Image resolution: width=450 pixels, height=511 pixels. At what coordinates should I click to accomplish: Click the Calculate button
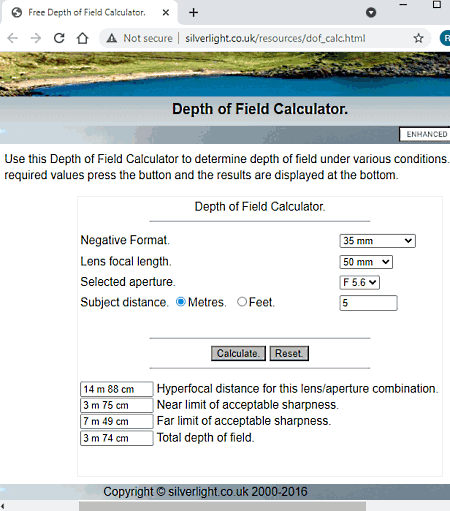click(x=238, y=353)
